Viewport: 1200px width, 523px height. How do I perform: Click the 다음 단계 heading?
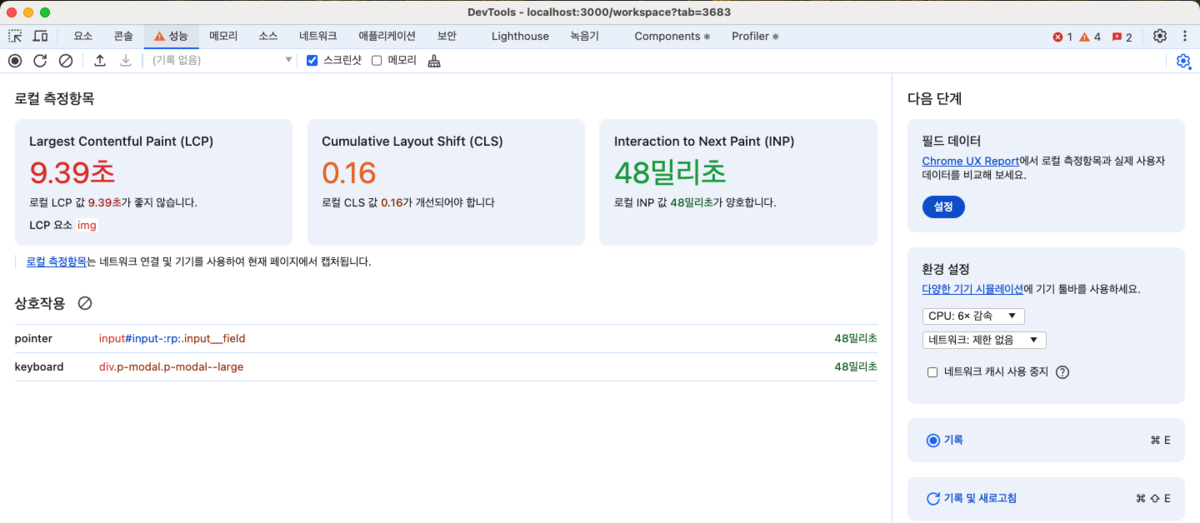pos(934,99)
